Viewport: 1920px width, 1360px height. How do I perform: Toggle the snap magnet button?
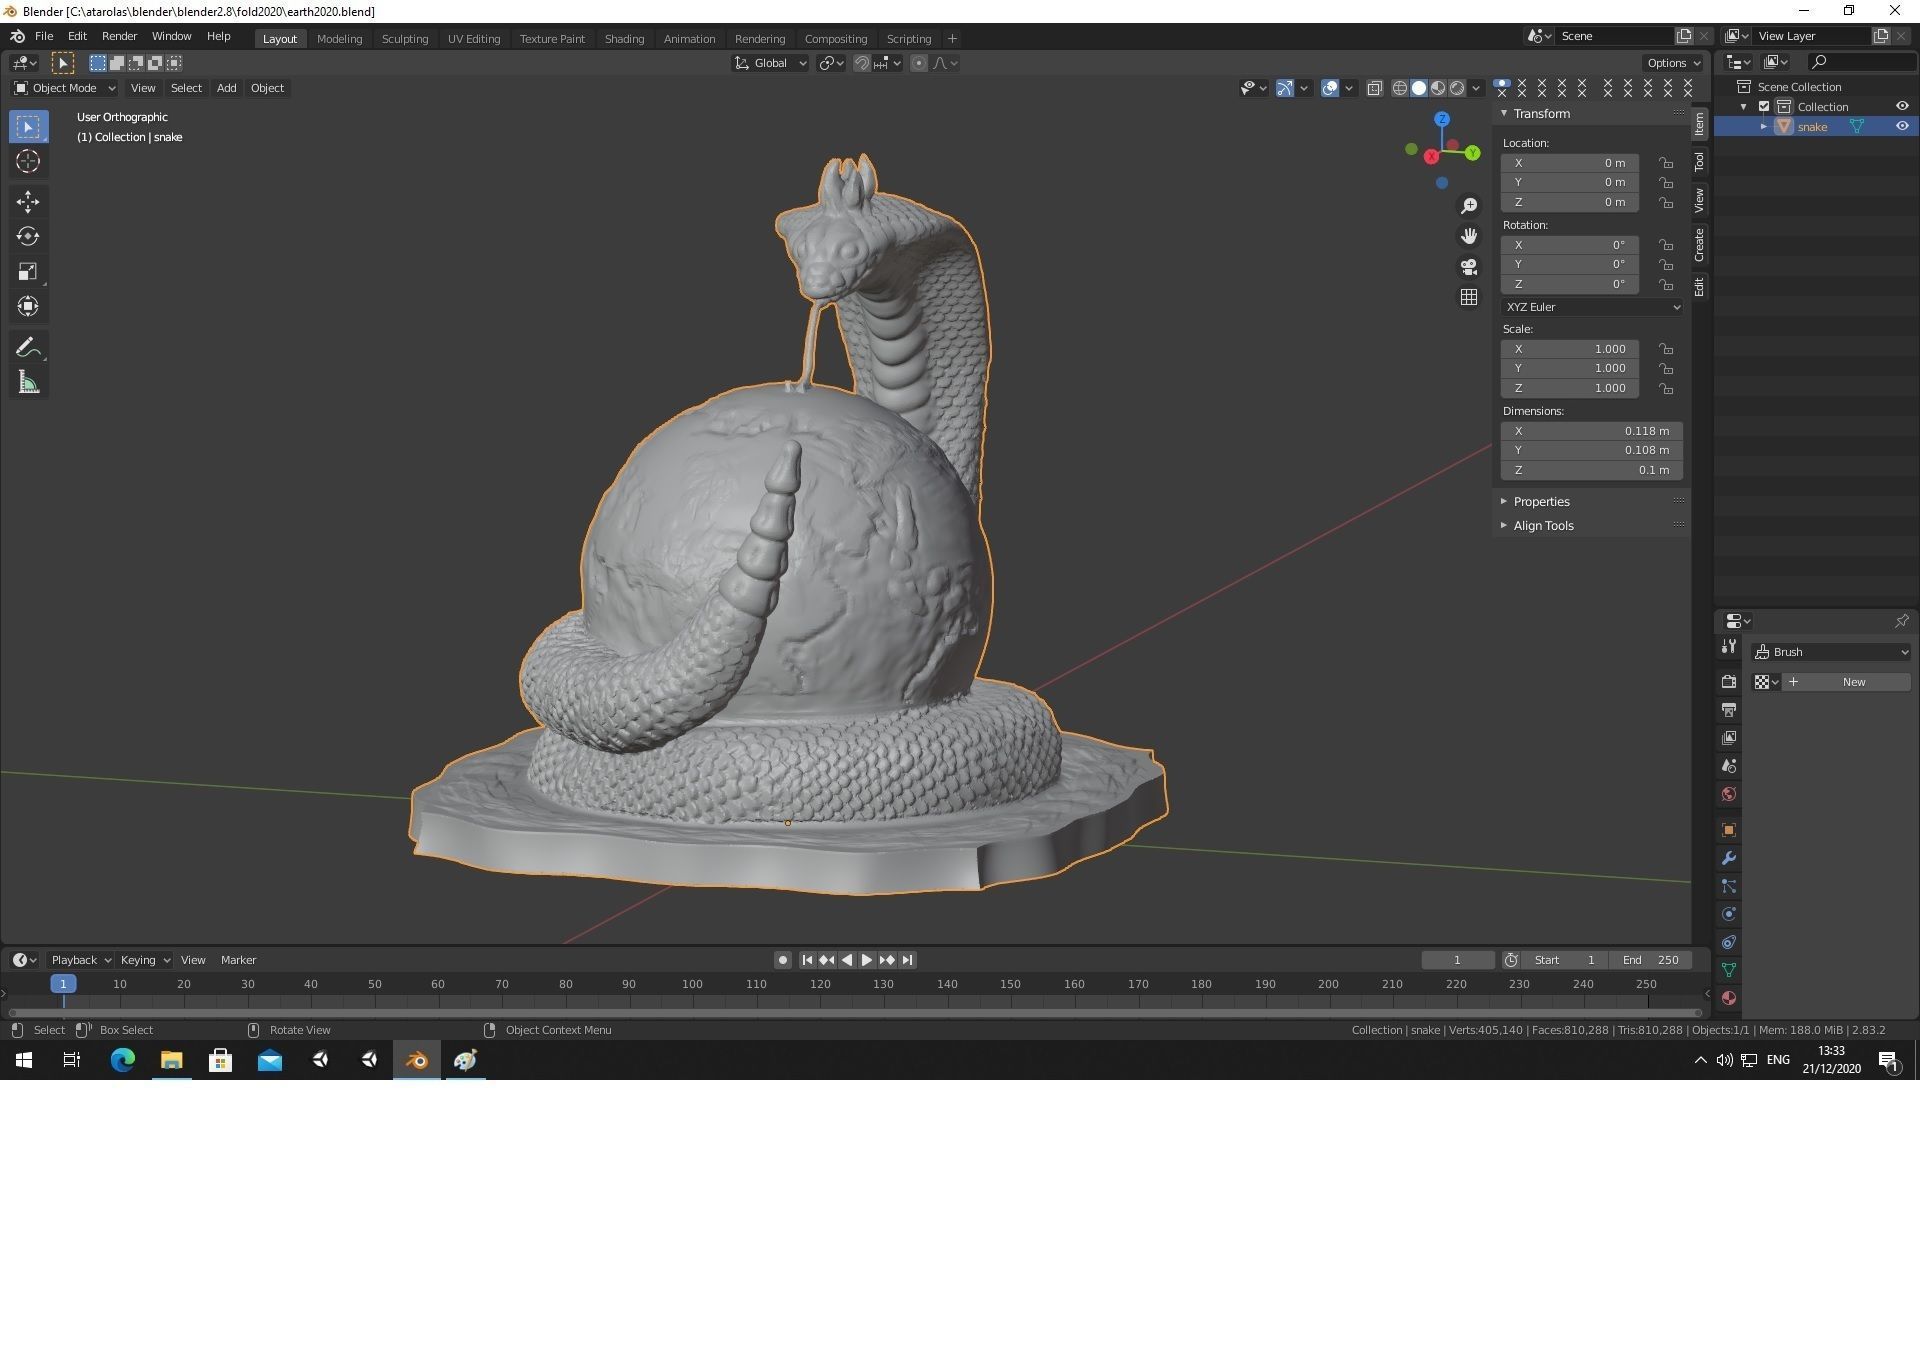tap(861, 63)
